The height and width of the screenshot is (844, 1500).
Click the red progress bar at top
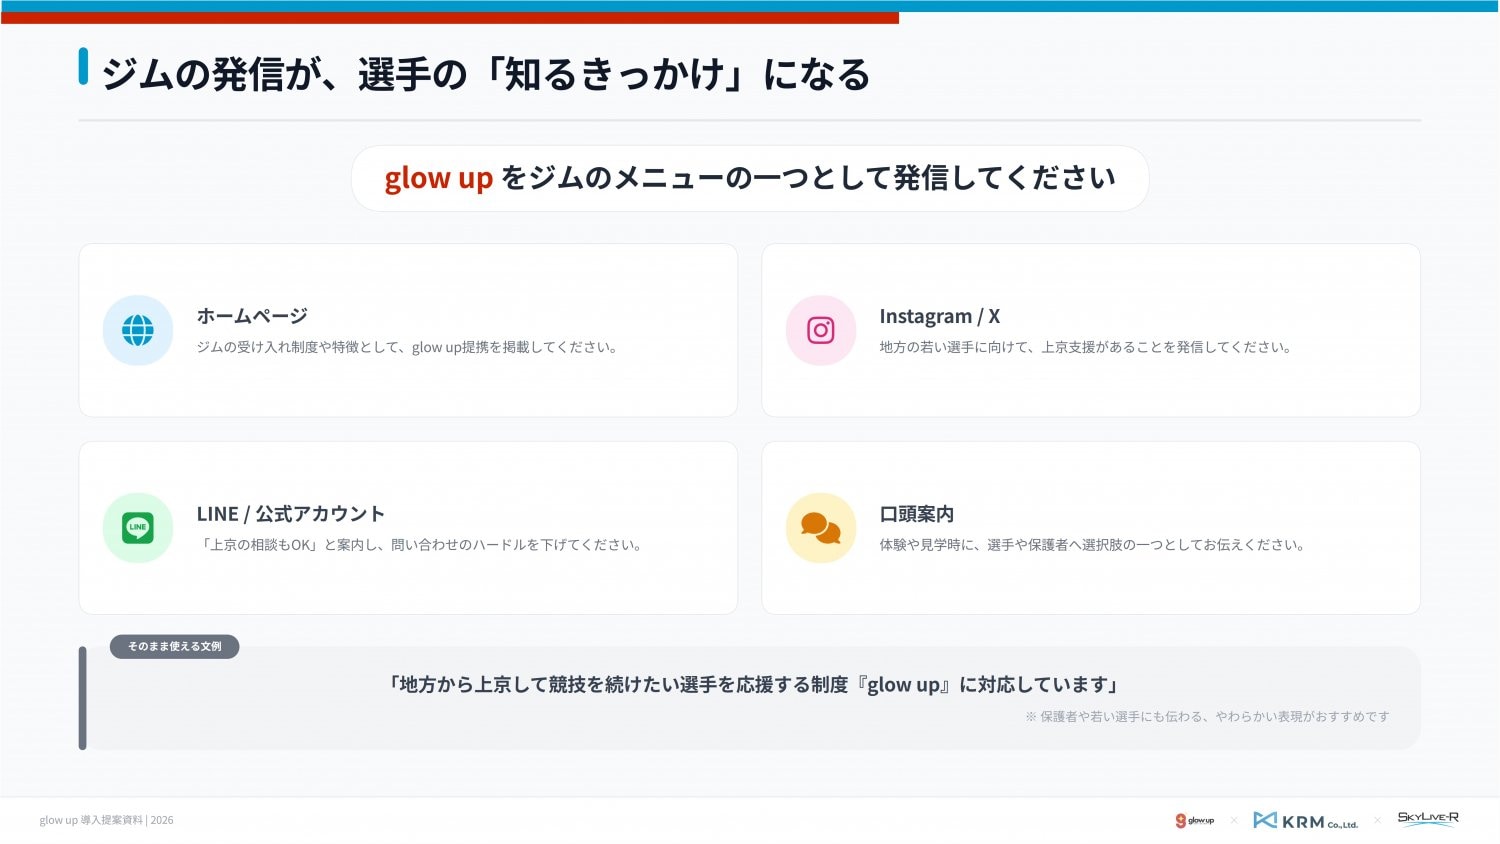click(x=450, y=18)
